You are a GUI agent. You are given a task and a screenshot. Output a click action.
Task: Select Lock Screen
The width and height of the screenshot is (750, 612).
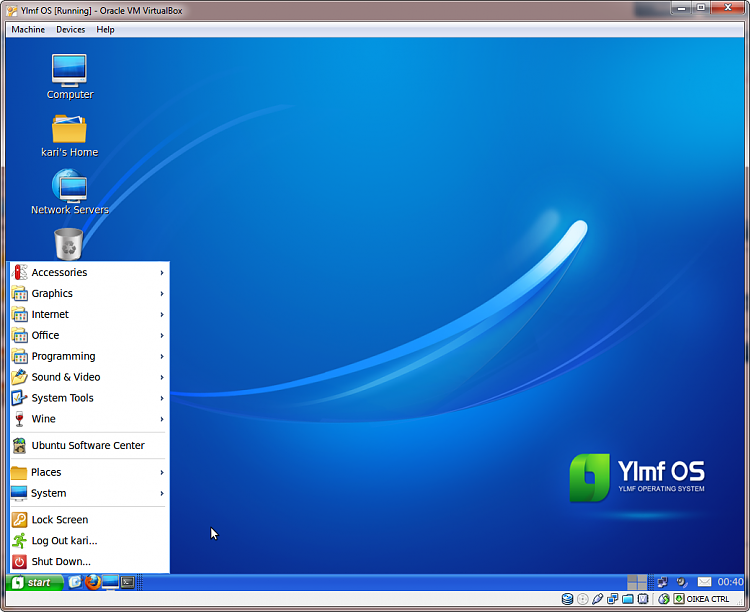coord(88,520)
